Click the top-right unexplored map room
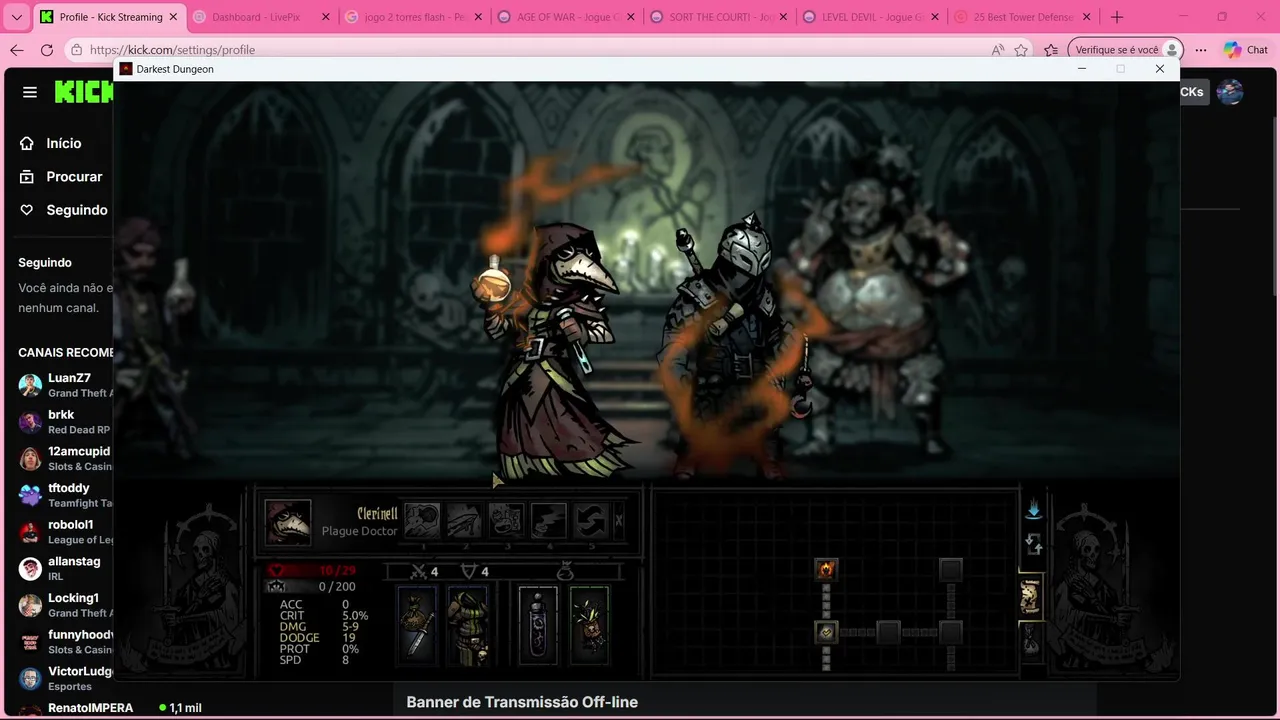Image resolution: width=1280 pixels, height=720 pixels. [951, 569]
